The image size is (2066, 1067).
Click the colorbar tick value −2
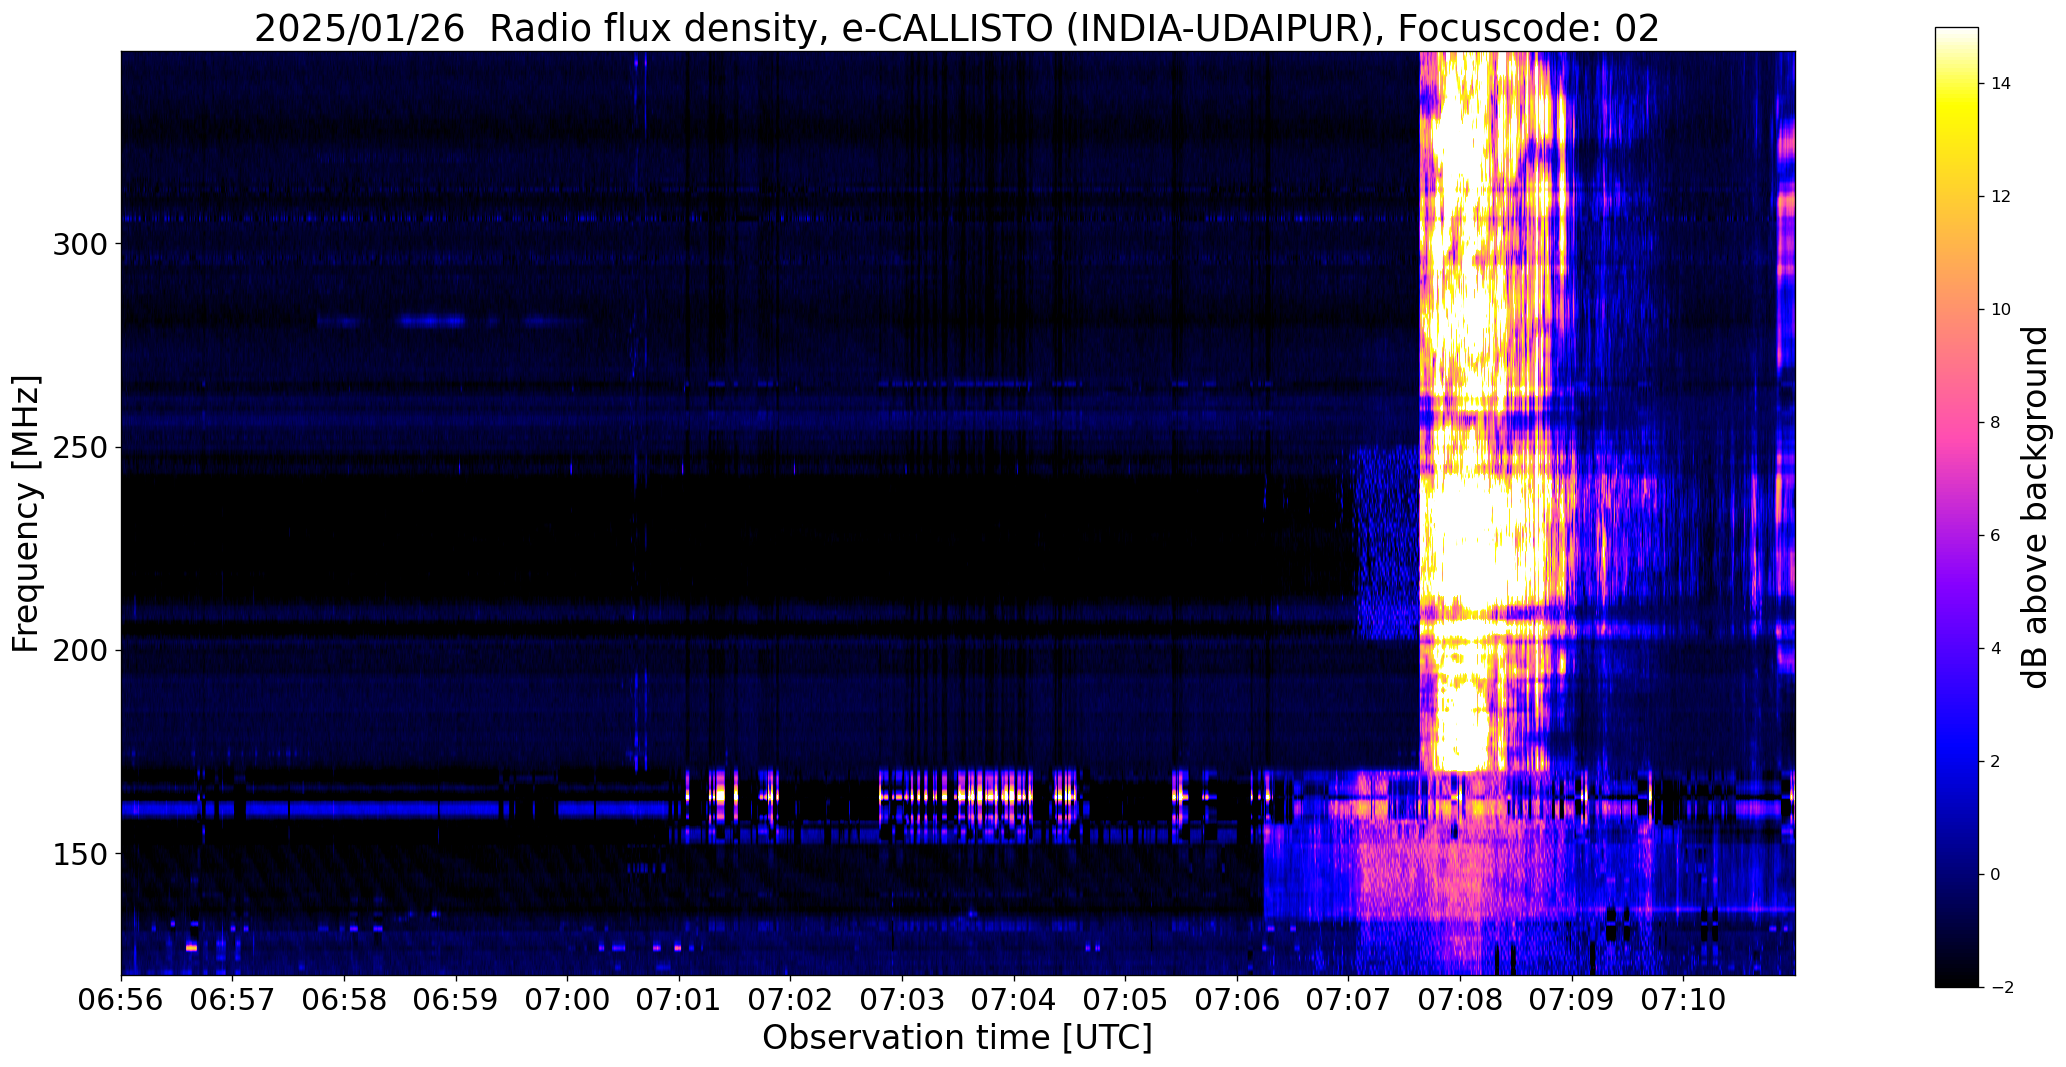click(2001, 988)
